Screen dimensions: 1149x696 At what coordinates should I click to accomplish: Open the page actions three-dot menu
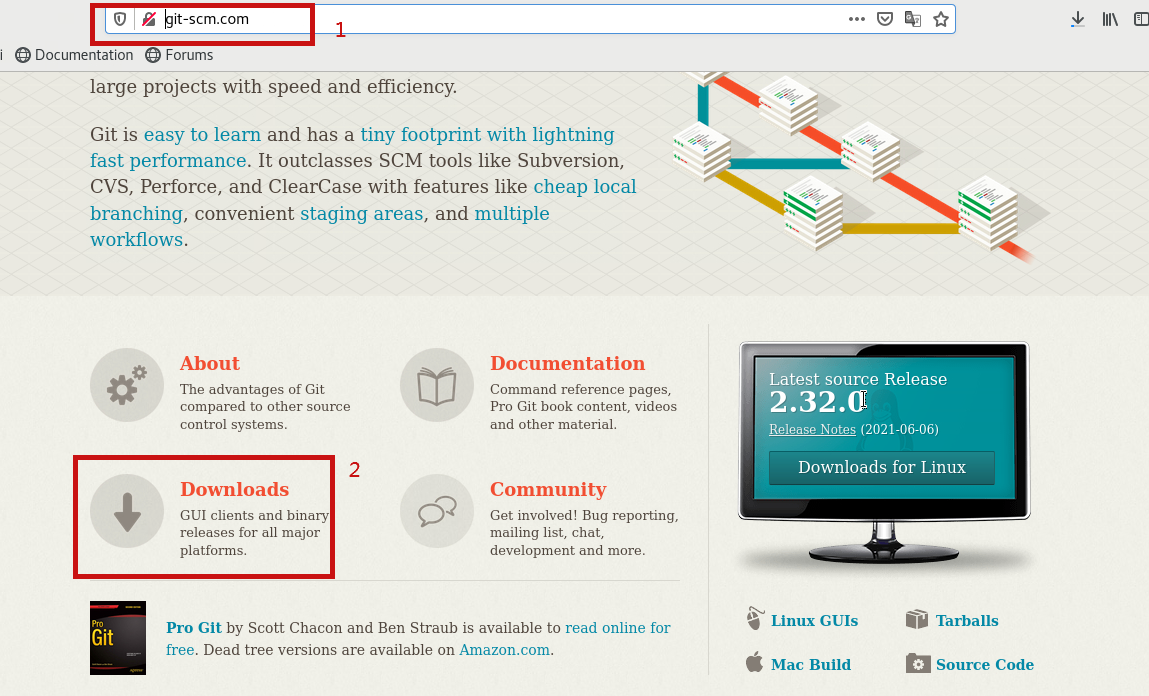pyautogui.click(x=857, y=19)
